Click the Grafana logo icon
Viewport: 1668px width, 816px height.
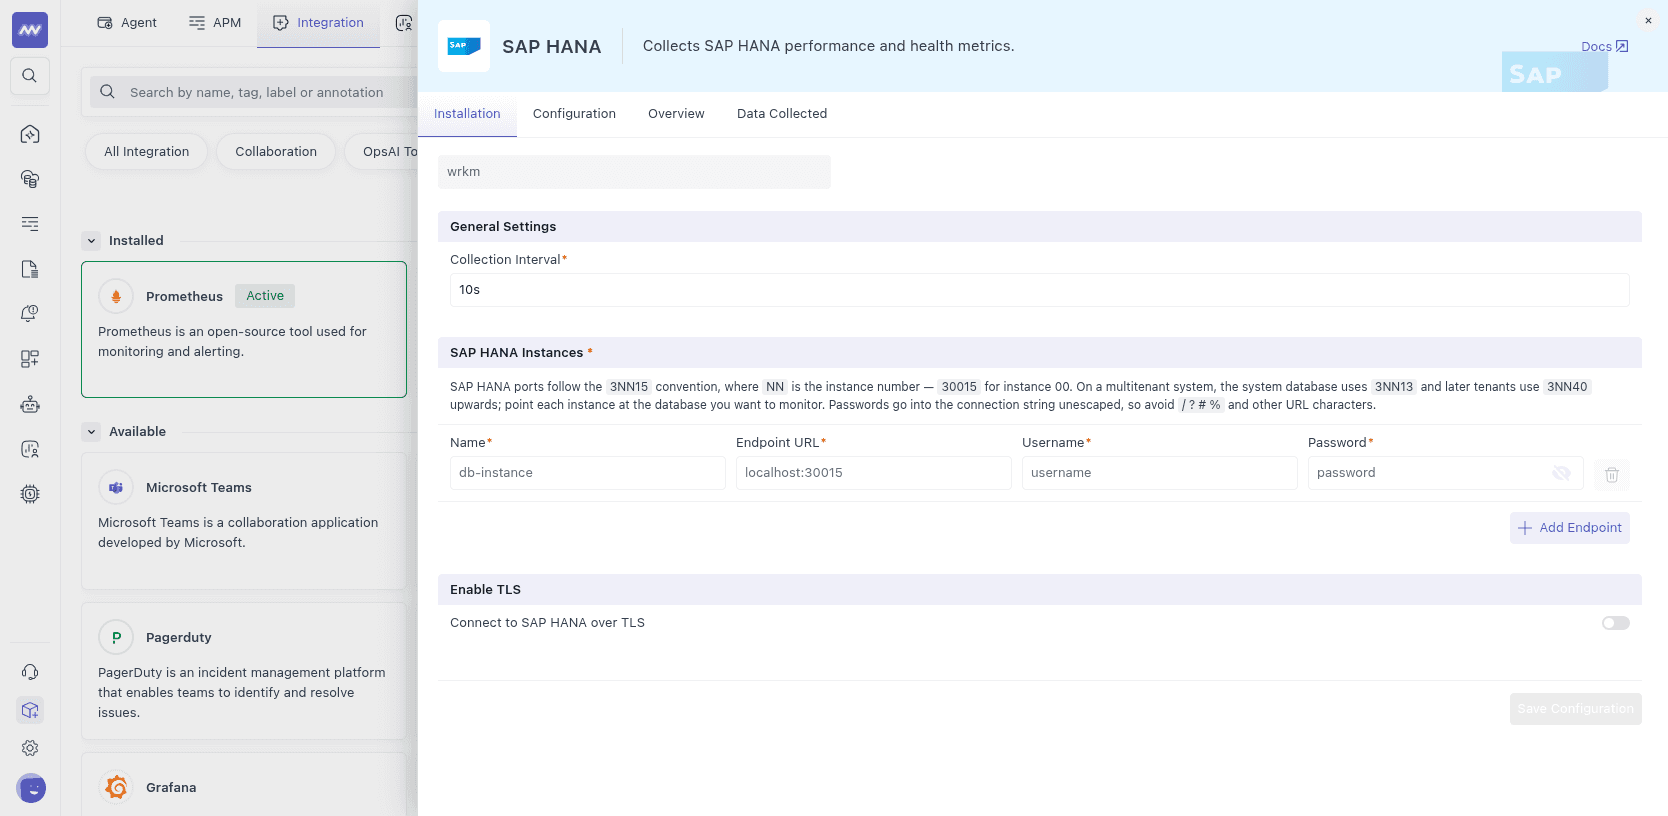(x=116, y=787)
